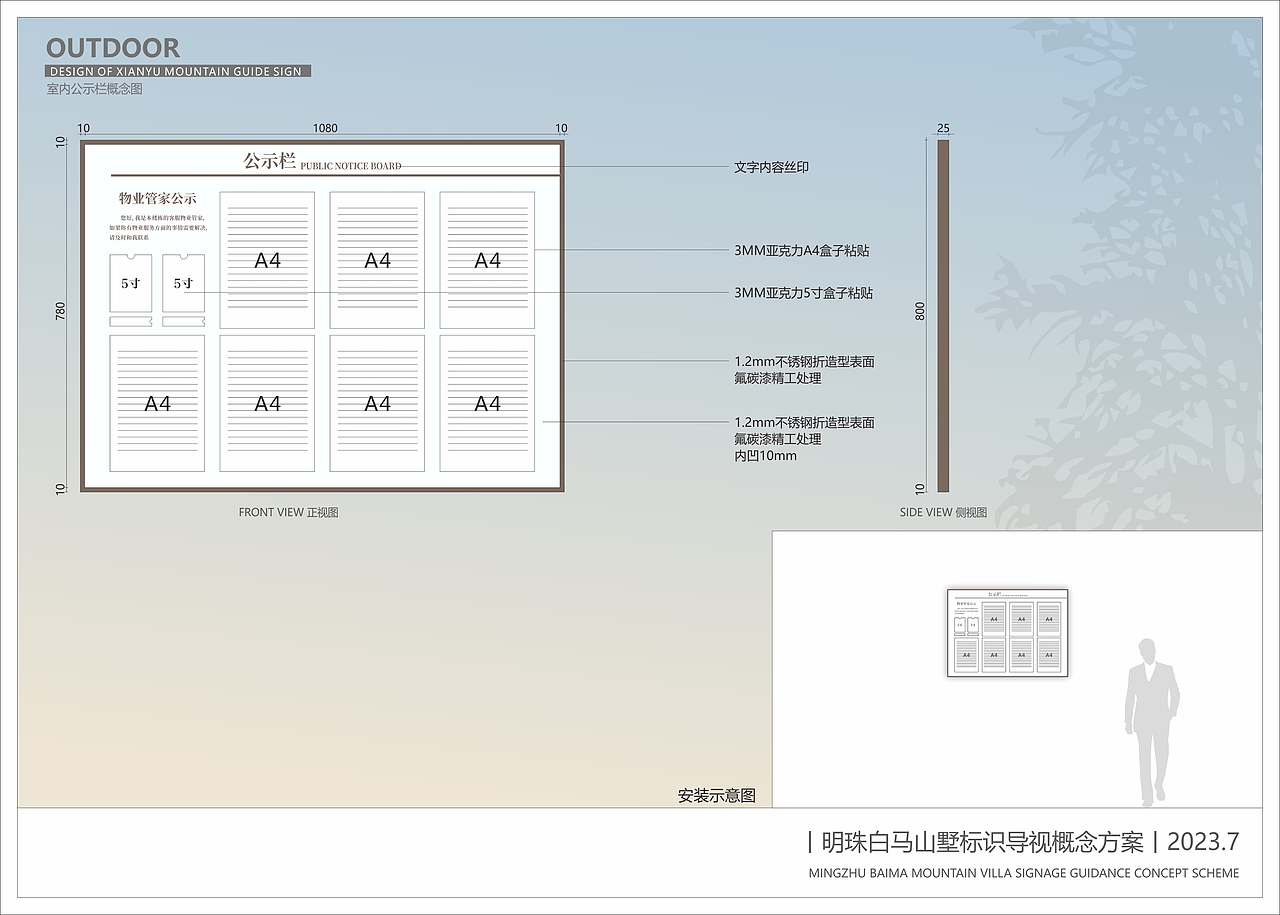This screenshot has height=915, width=1280.
Task: Select the 3MM亚克力A4盒子粘贴 annotation
Action: pyautogui.click(x=803, y=252)
